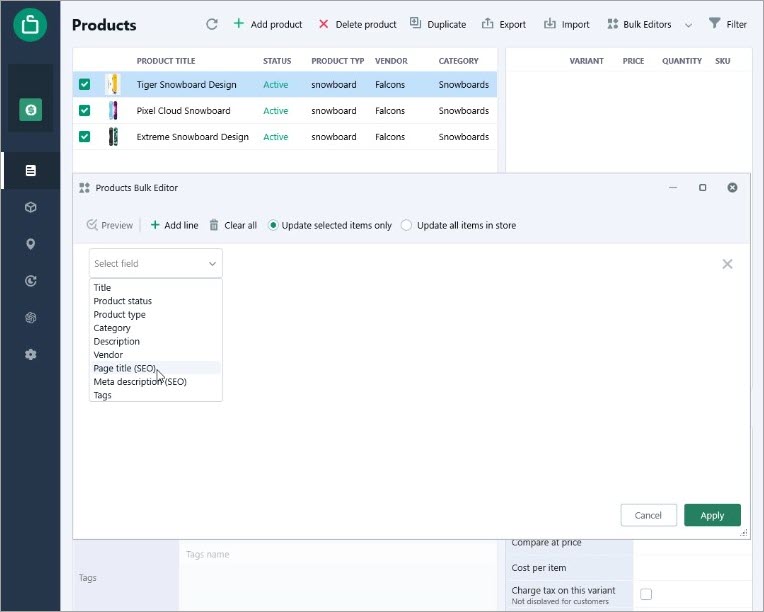Choose Page title (SEO) from field list
The image size is (764, 612).
(155, 368)
